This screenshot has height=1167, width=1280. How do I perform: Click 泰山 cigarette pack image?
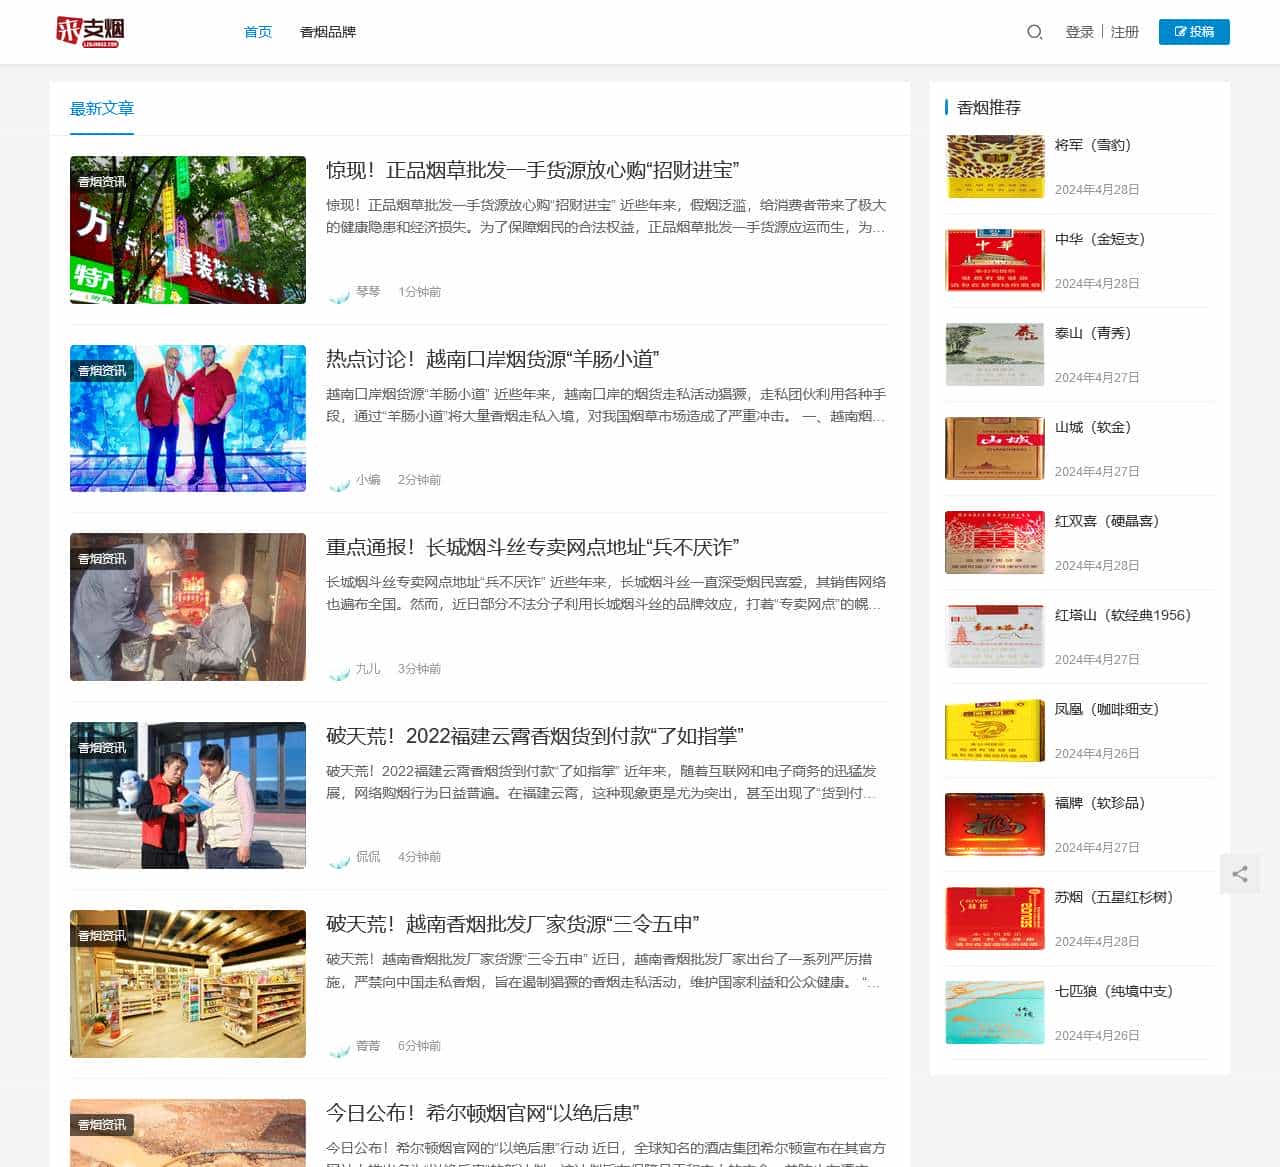[x=995, y=354]
